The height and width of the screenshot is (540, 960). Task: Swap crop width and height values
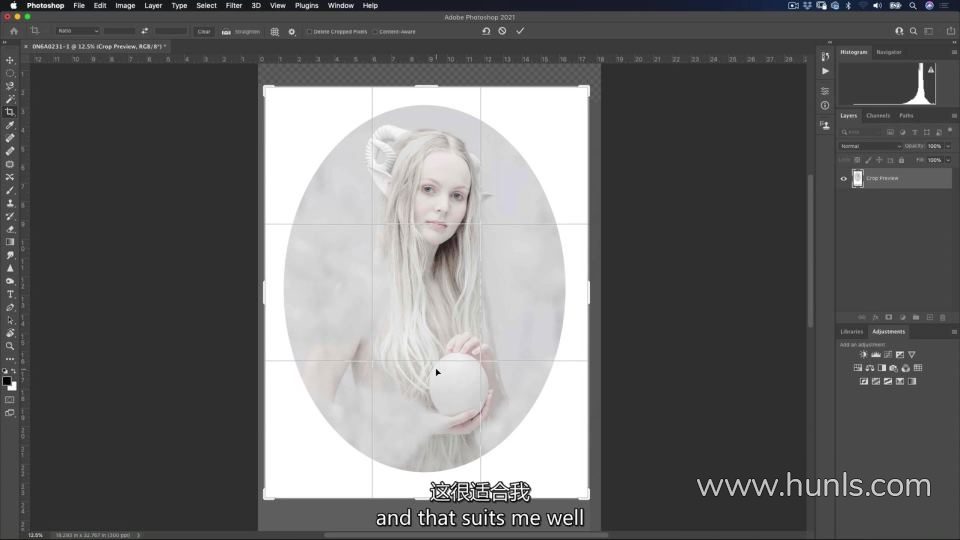coord(144,31)
